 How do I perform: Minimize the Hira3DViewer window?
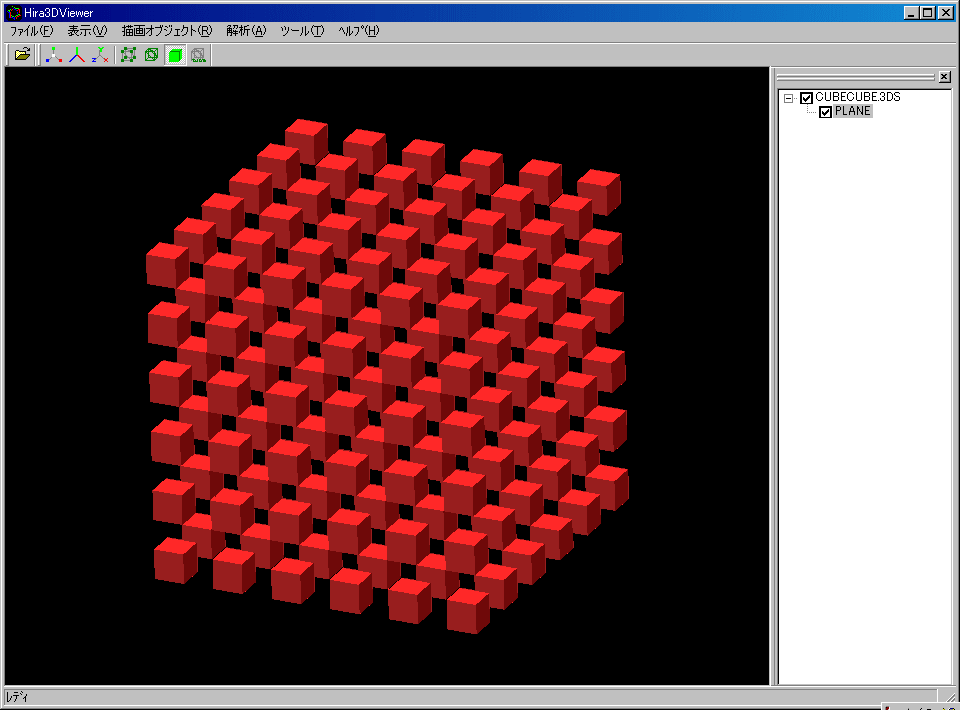(x=911, y=12)
